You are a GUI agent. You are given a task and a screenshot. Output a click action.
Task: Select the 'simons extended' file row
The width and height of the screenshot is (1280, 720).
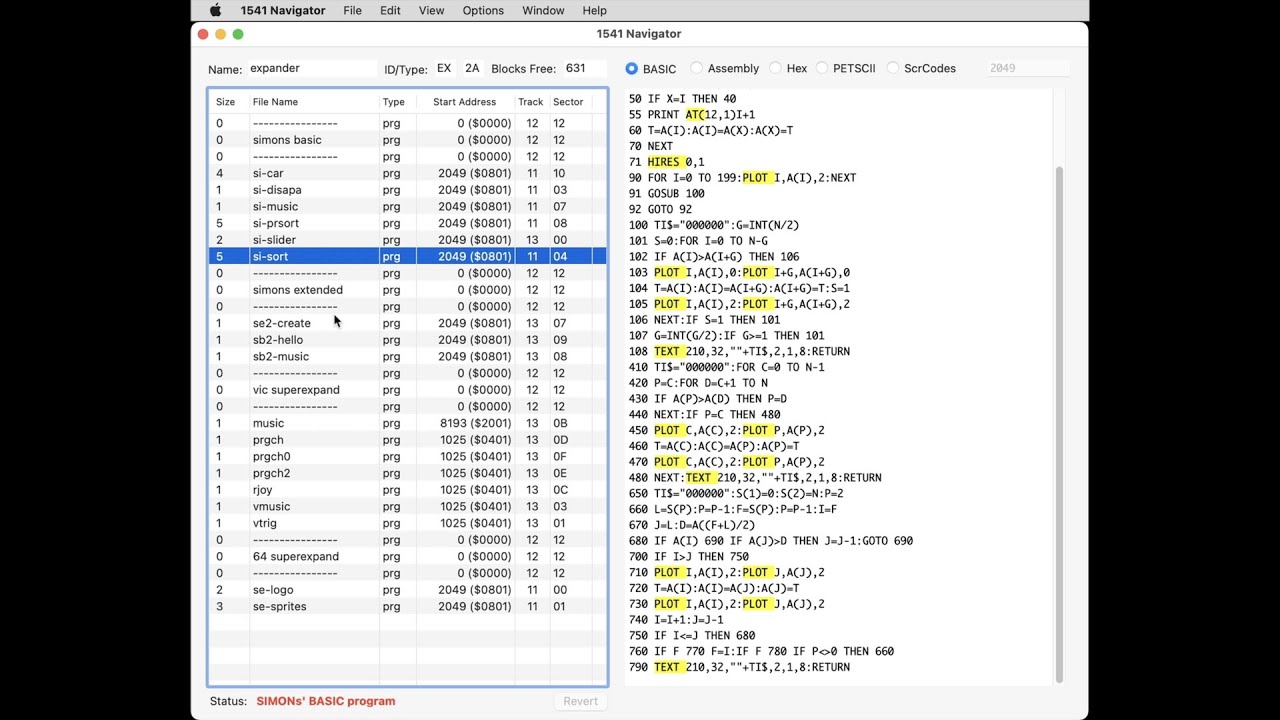click(x=407, y=290)
